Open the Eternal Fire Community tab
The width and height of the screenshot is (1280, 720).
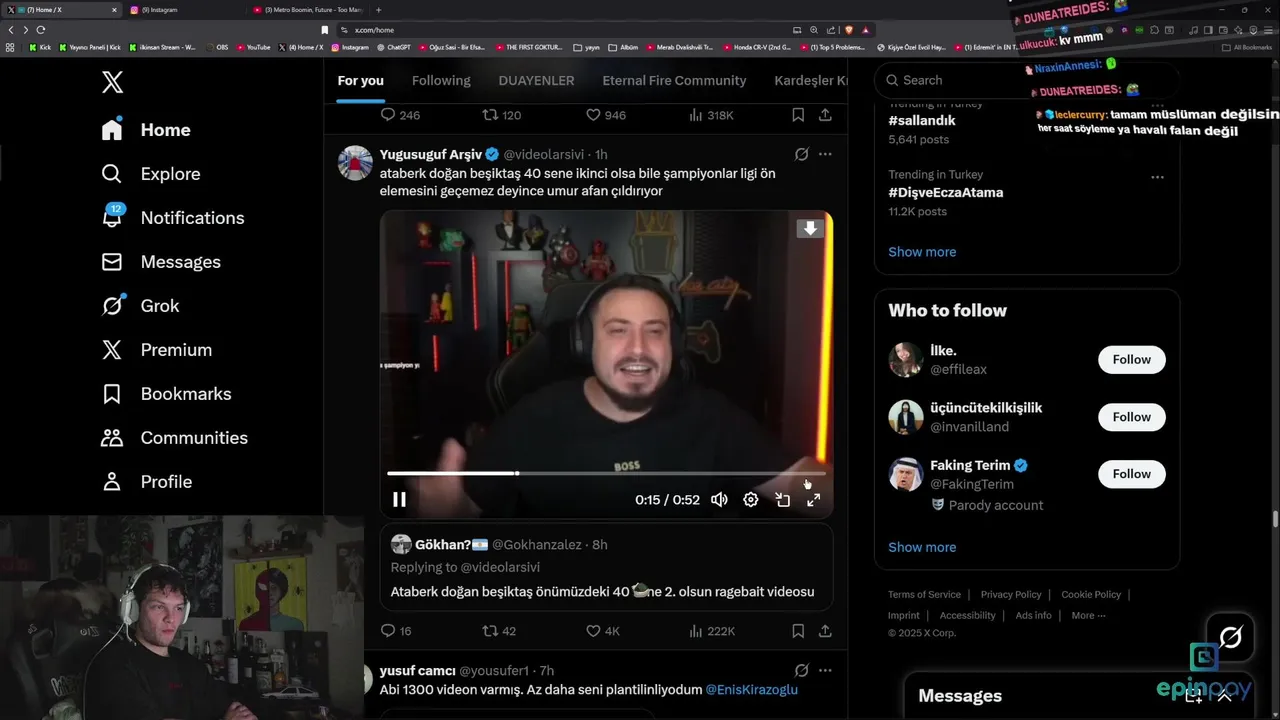(674, 80)
